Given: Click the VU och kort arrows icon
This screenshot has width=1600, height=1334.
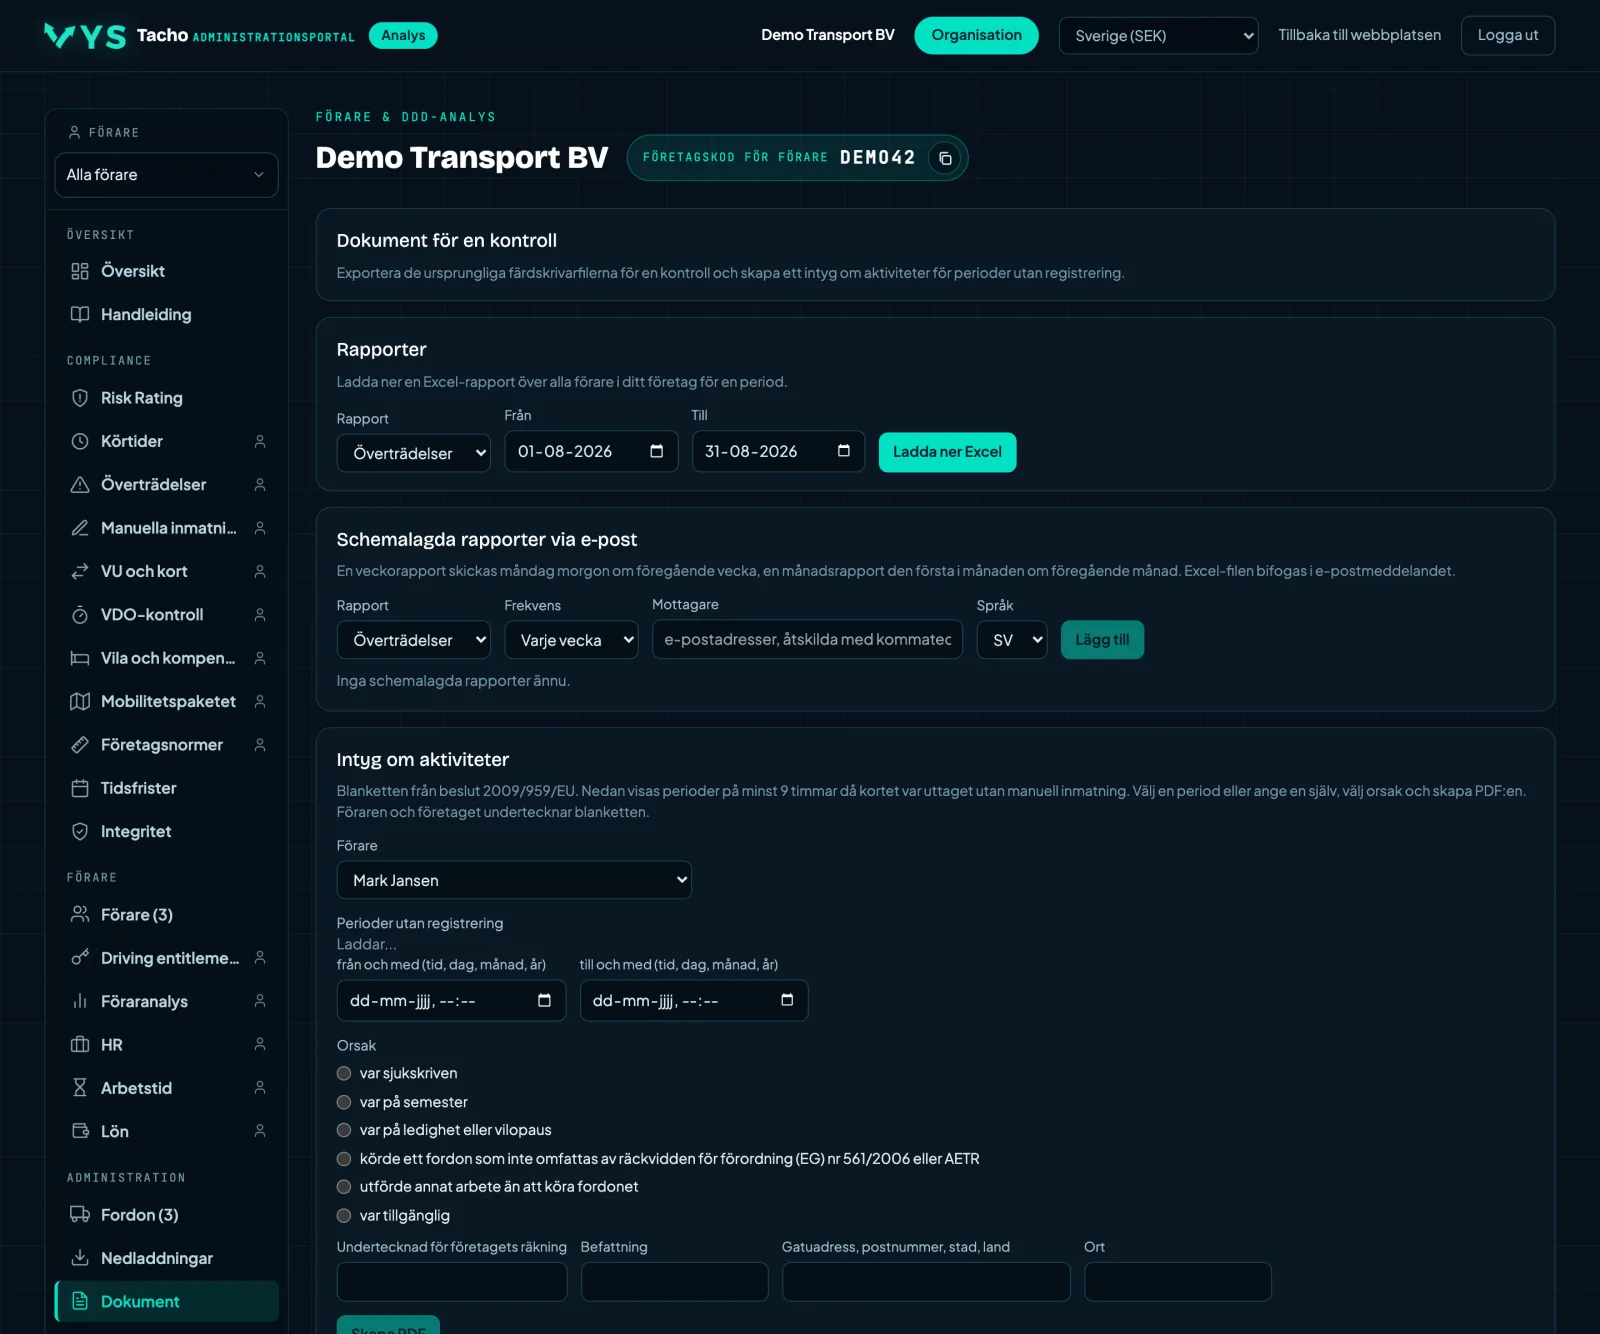Looking at the screenshot, I should [80, 571].
